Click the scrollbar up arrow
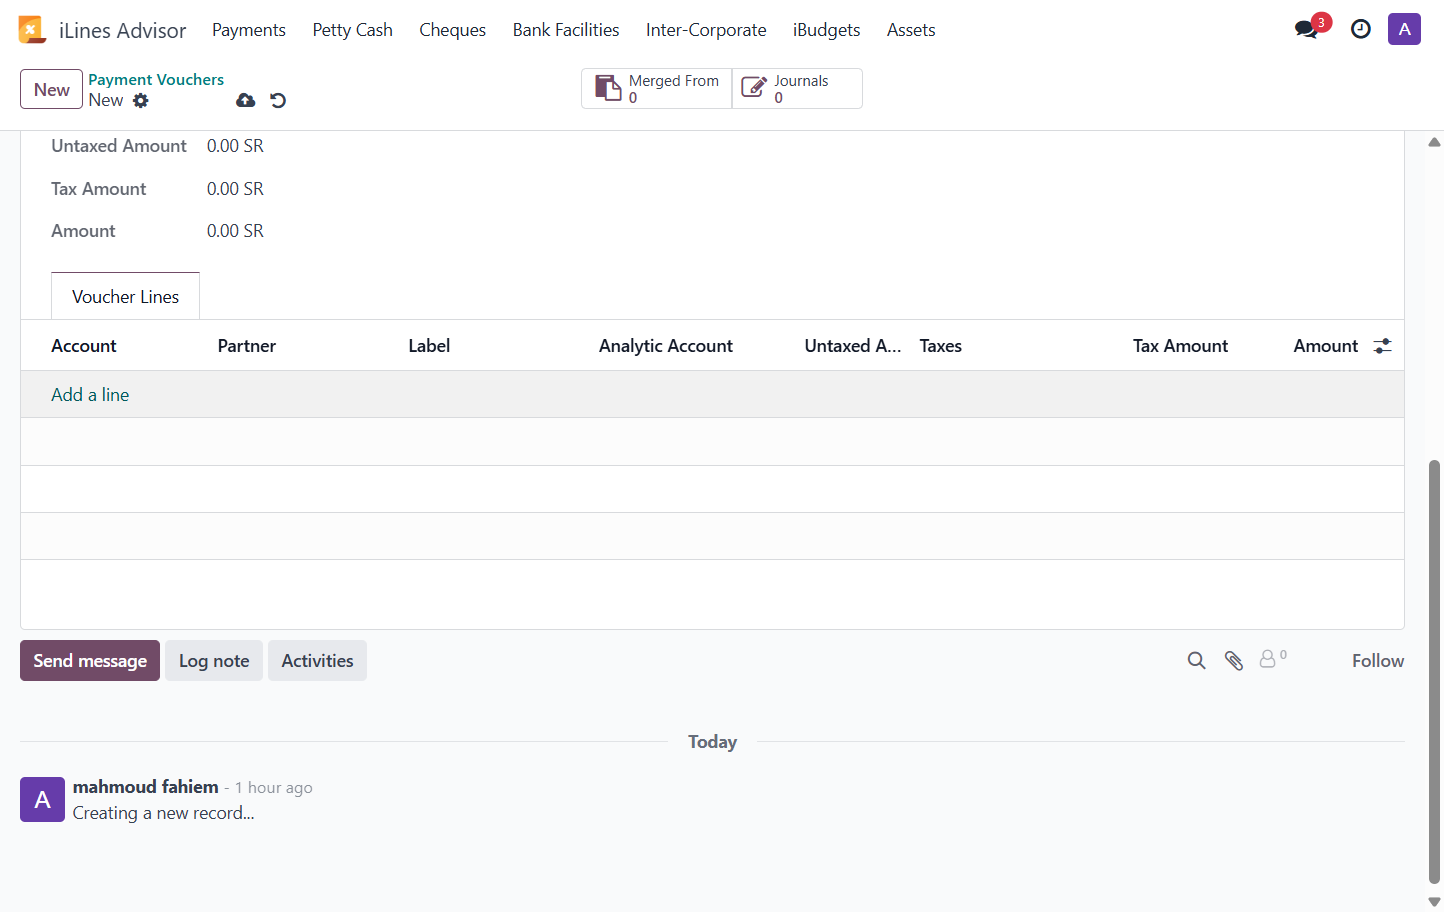Viewport: 1444px width, 912px height. pos(1434,142)
